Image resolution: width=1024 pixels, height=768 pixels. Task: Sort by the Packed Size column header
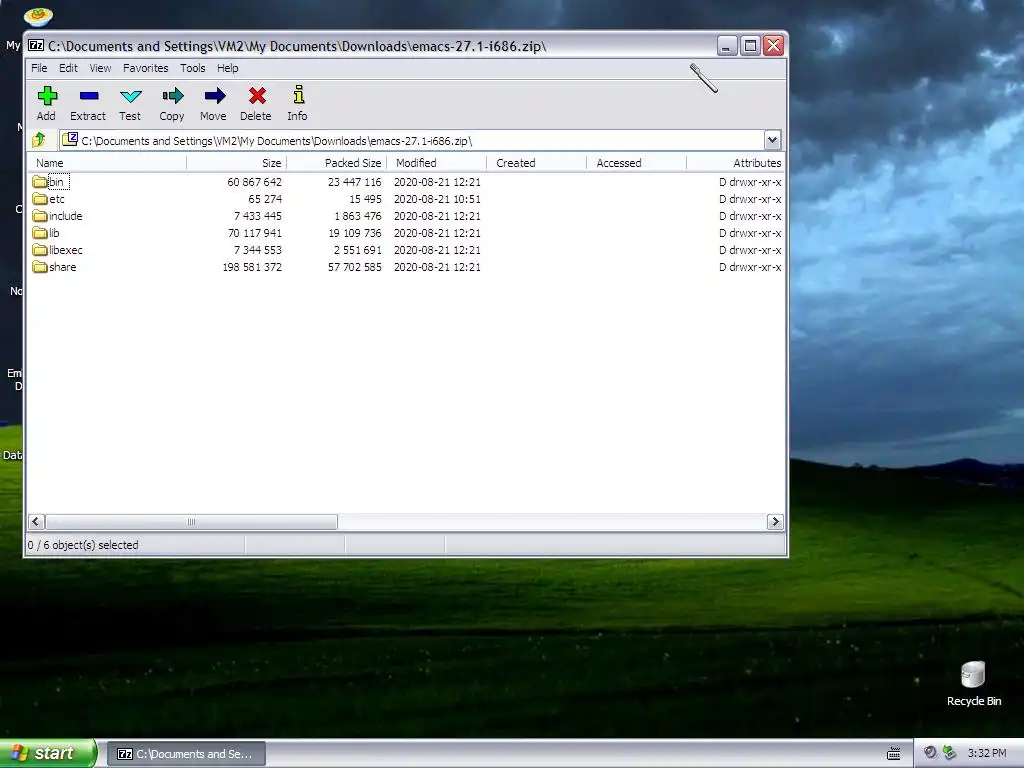336,163
